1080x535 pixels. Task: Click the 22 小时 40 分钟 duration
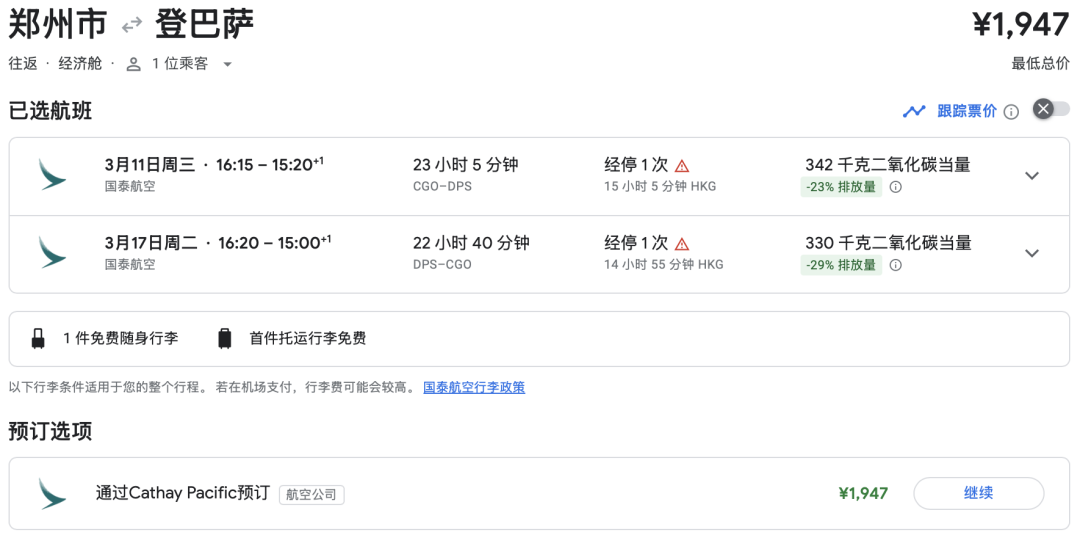[x=471, y=243]
